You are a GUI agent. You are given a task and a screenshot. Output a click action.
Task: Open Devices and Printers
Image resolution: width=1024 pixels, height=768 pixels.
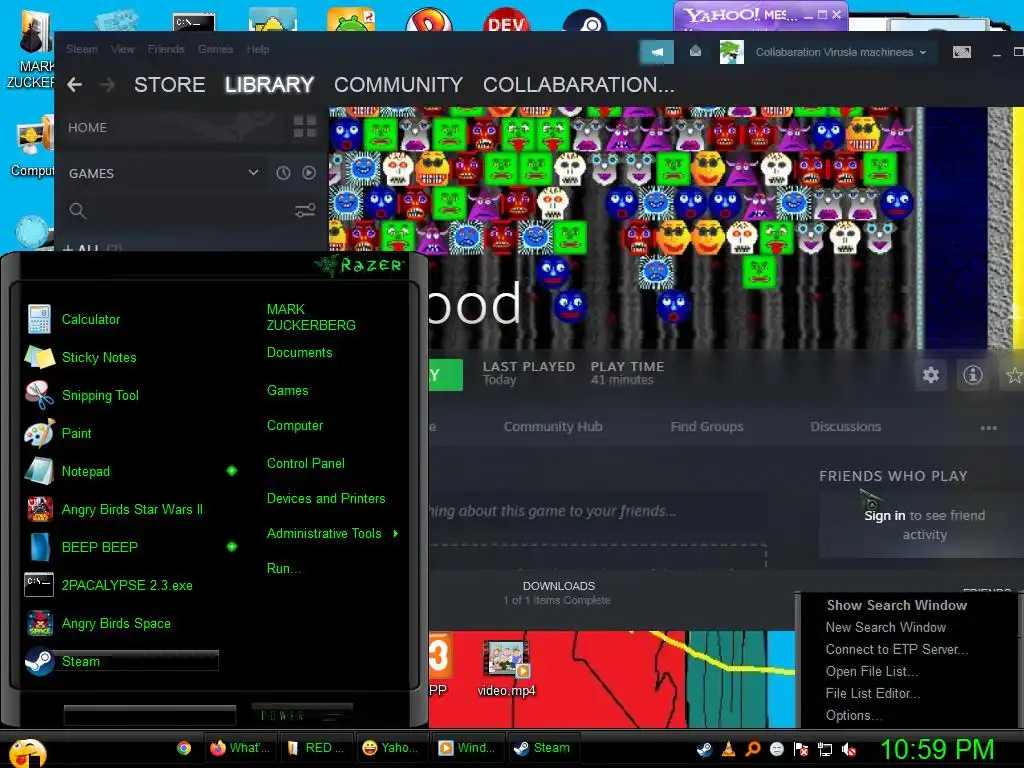(326, 498)
